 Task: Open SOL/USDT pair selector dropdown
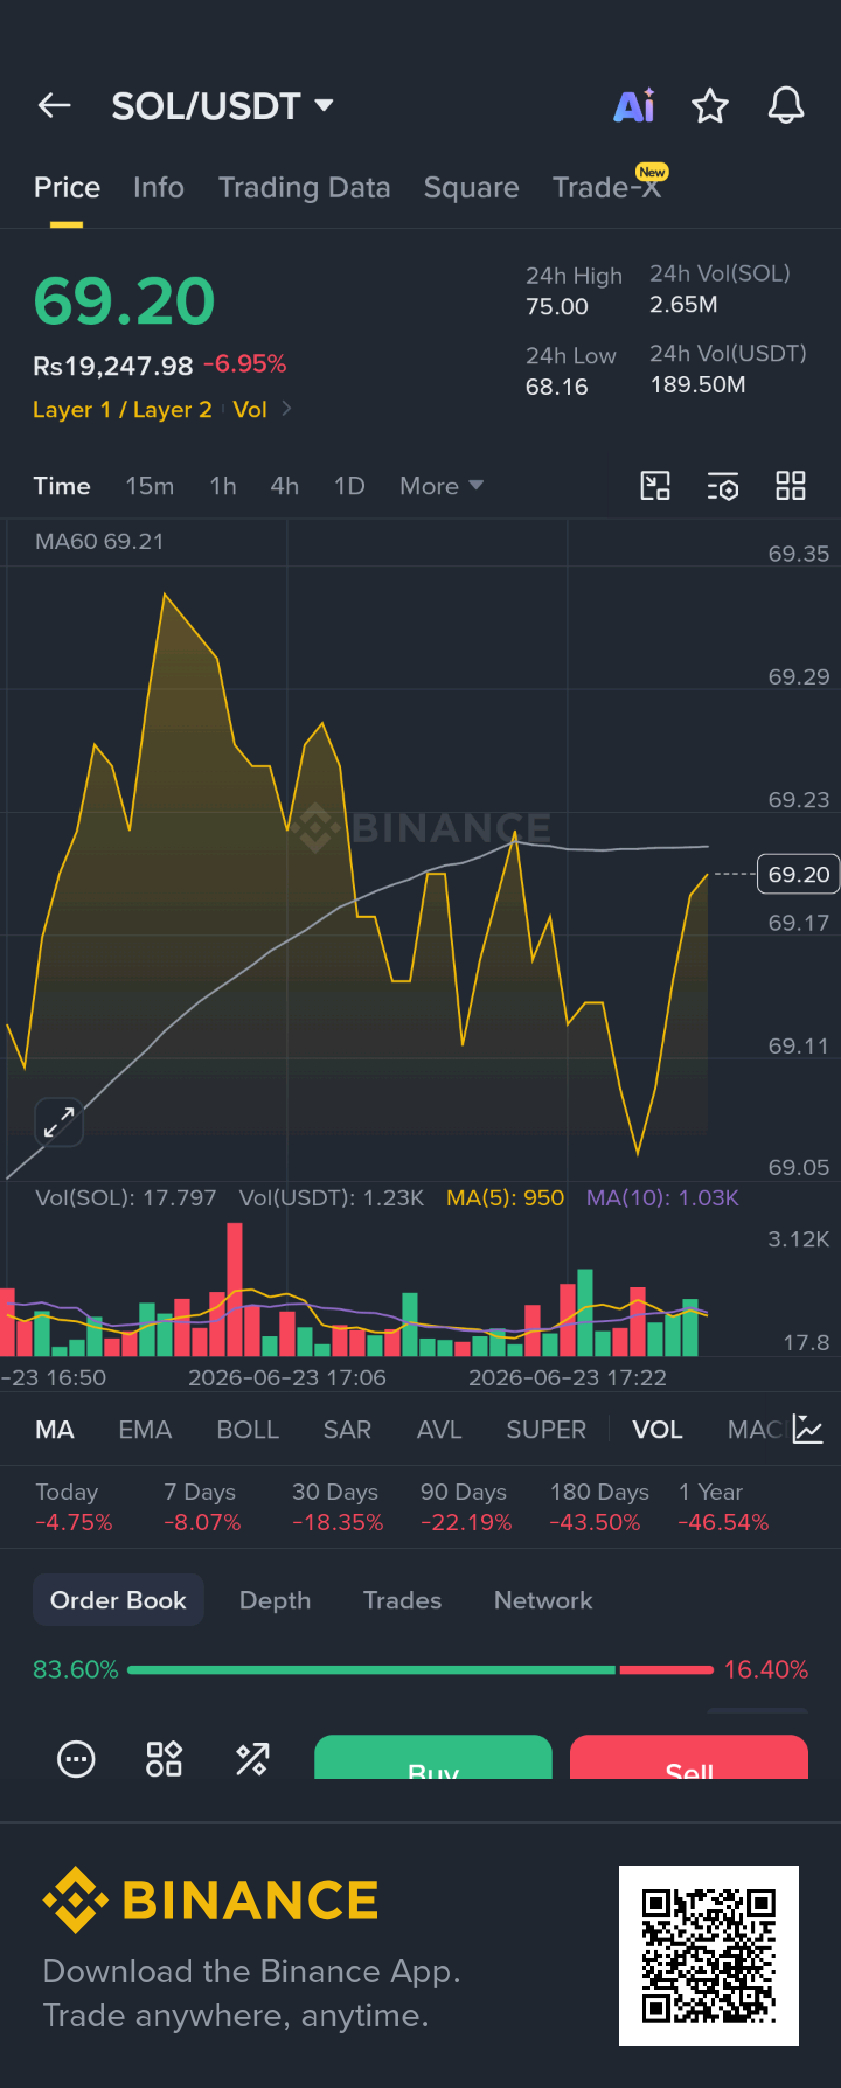click(222, 105)
